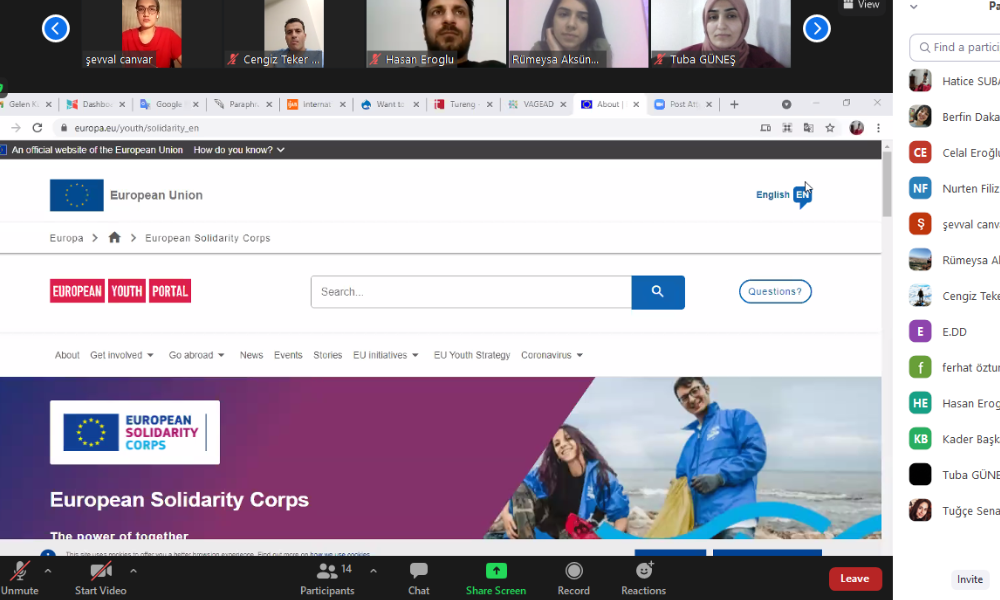Click into the site Search field
1000x600 pixels.
(x=471, y=292)
